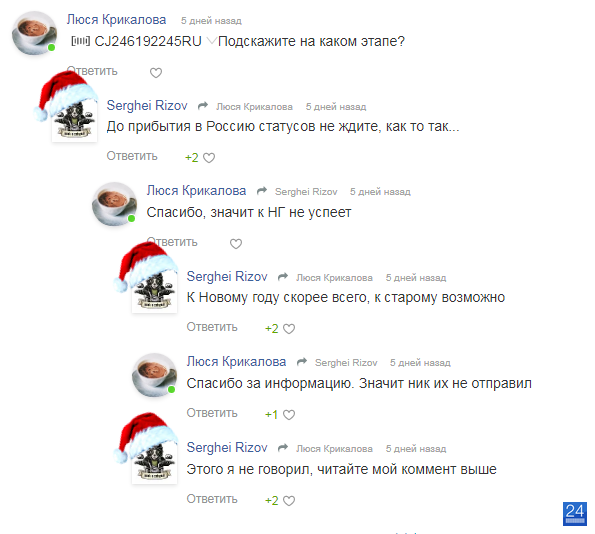Expand the chevron next to tracking number CJ246192245RU

(211, 41)
